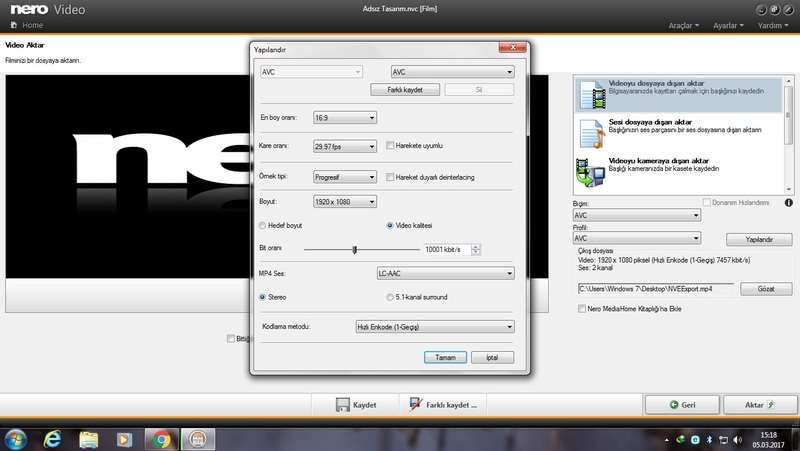Click the Farklı kaydet icon in bottom bar
800x451 pixels.
pyautogui.click(x=416, y=405)
